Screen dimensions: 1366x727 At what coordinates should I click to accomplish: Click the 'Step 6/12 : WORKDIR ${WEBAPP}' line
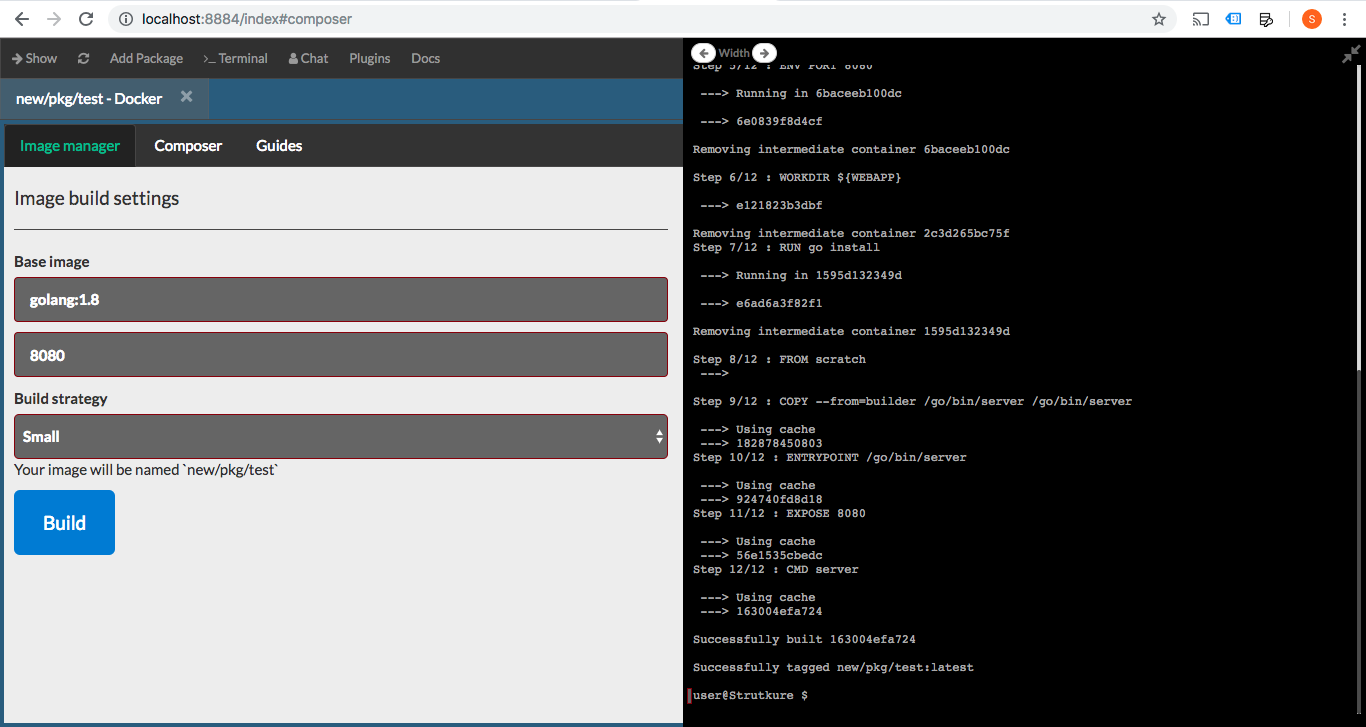797,177
